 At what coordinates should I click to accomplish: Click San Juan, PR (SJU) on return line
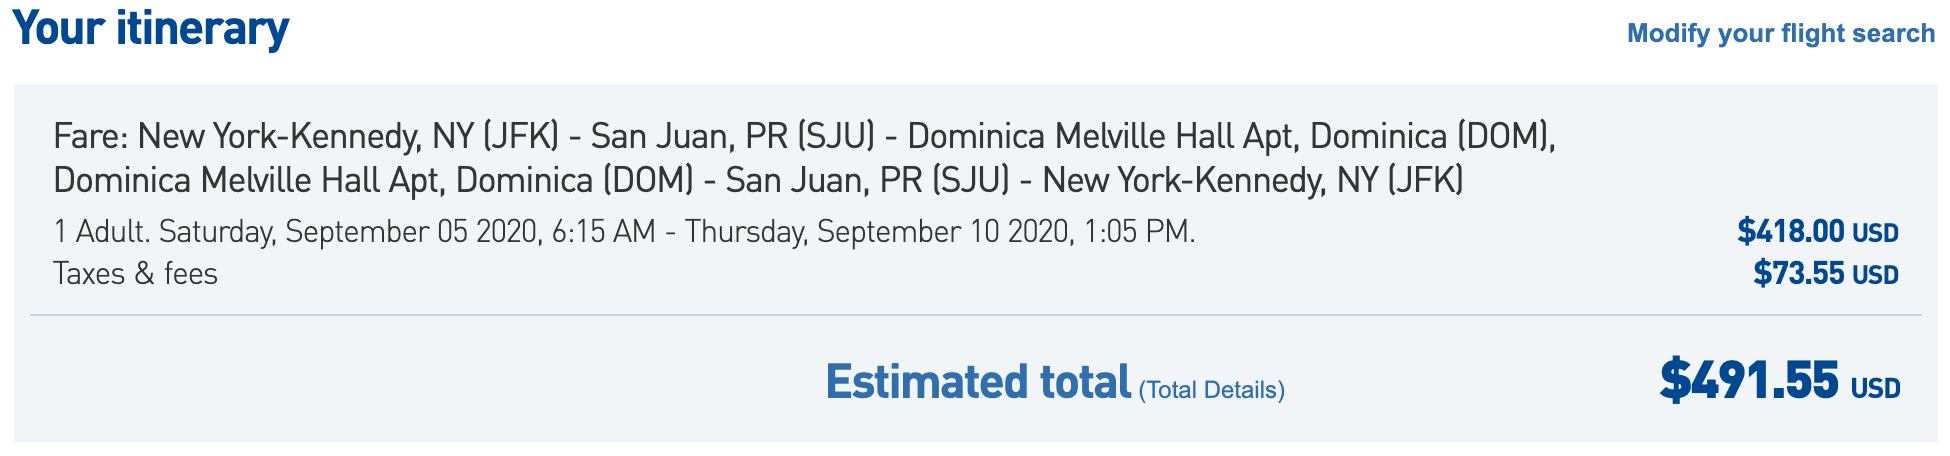coord(868,180)
